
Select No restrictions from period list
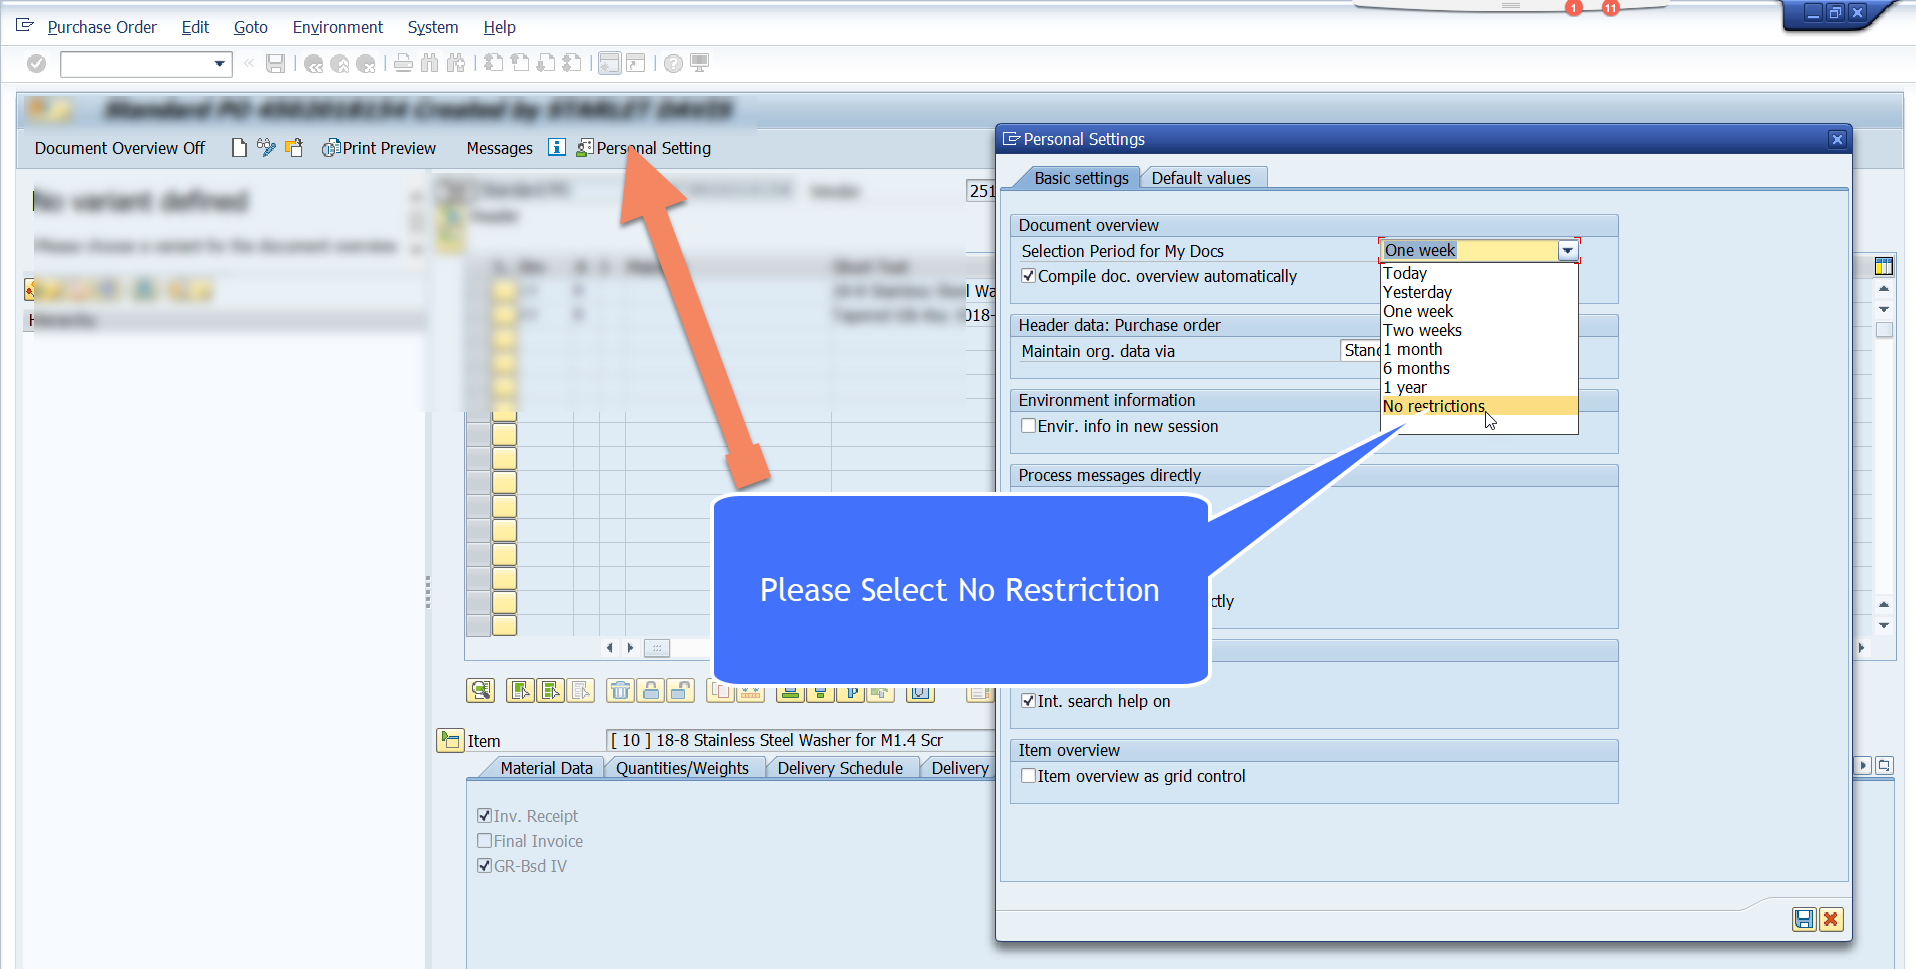pyautogui.click(x=1433, y=406)
